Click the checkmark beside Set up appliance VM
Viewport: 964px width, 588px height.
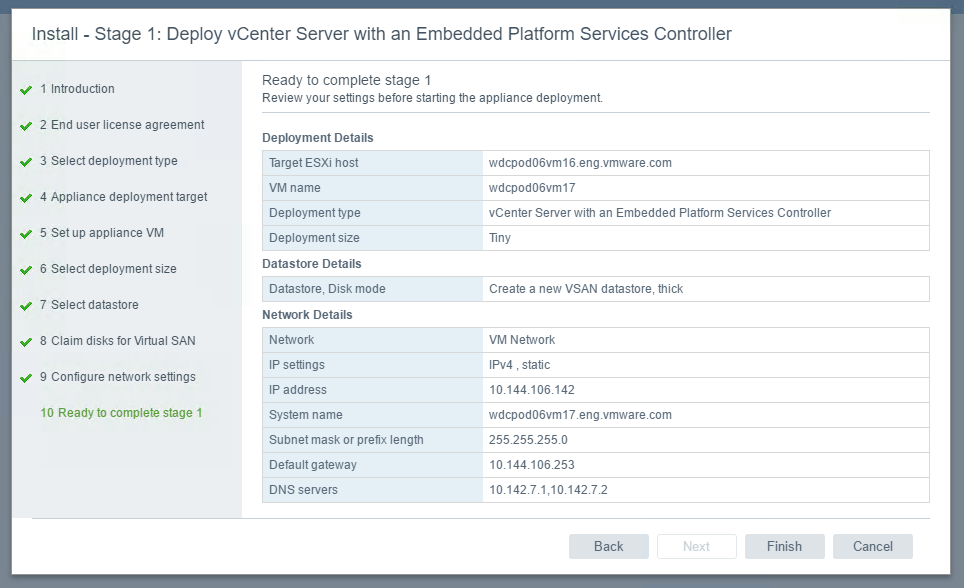point(26,234)
